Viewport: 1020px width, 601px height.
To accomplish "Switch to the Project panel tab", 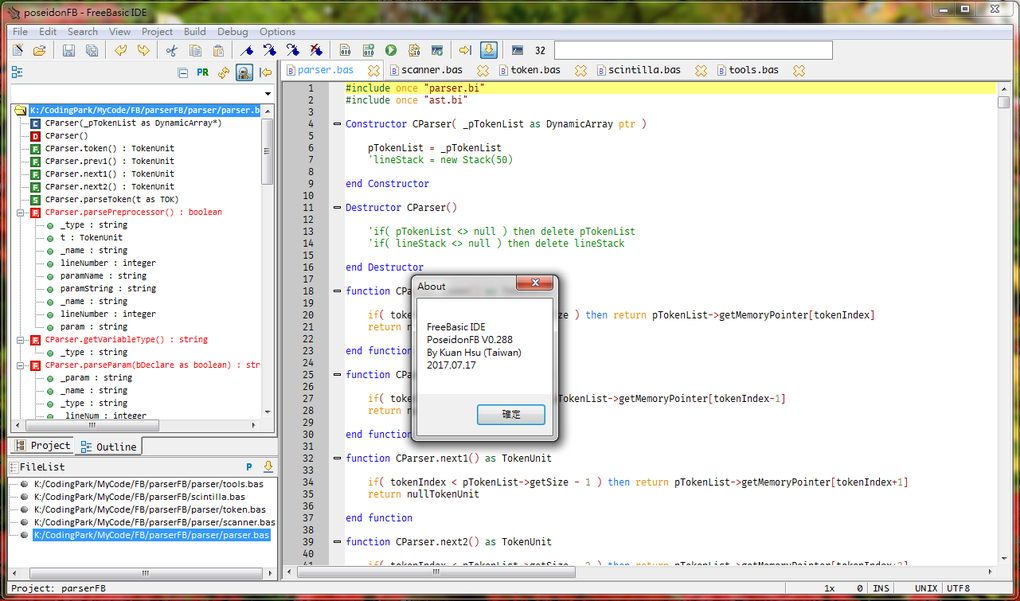I will click(42, 446).
